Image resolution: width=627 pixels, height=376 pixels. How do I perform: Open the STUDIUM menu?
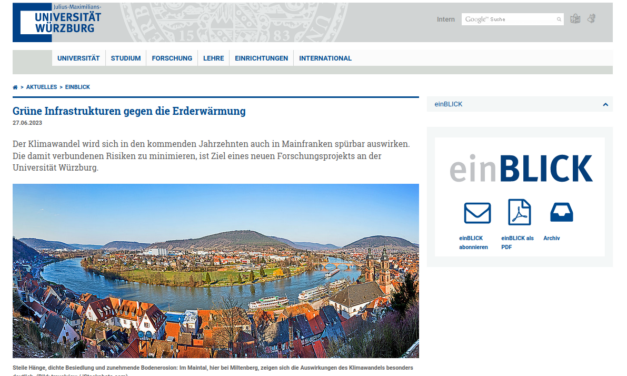[x=126, y=58]
